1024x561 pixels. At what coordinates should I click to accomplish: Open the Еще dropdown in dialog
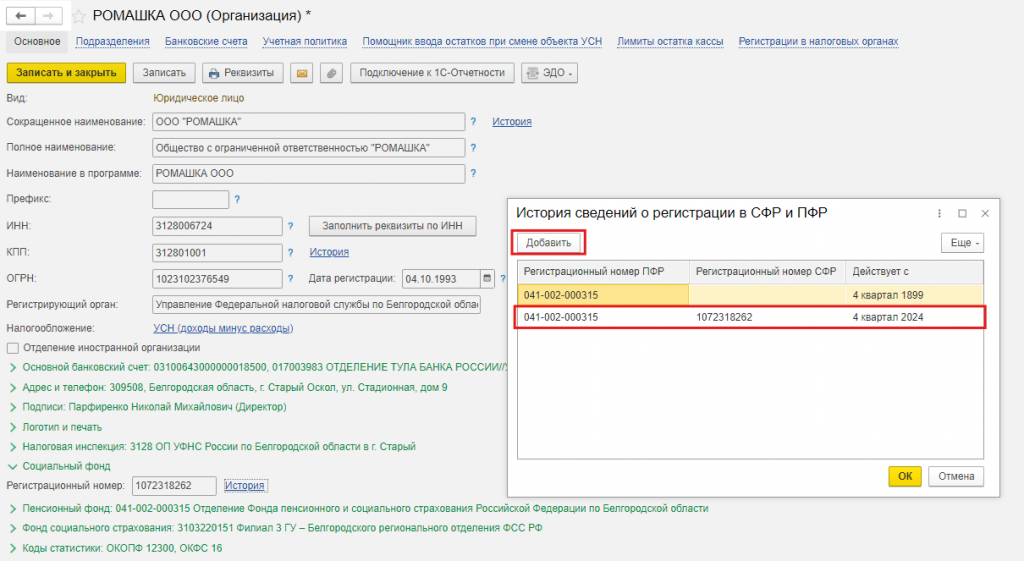coord(962,243)
